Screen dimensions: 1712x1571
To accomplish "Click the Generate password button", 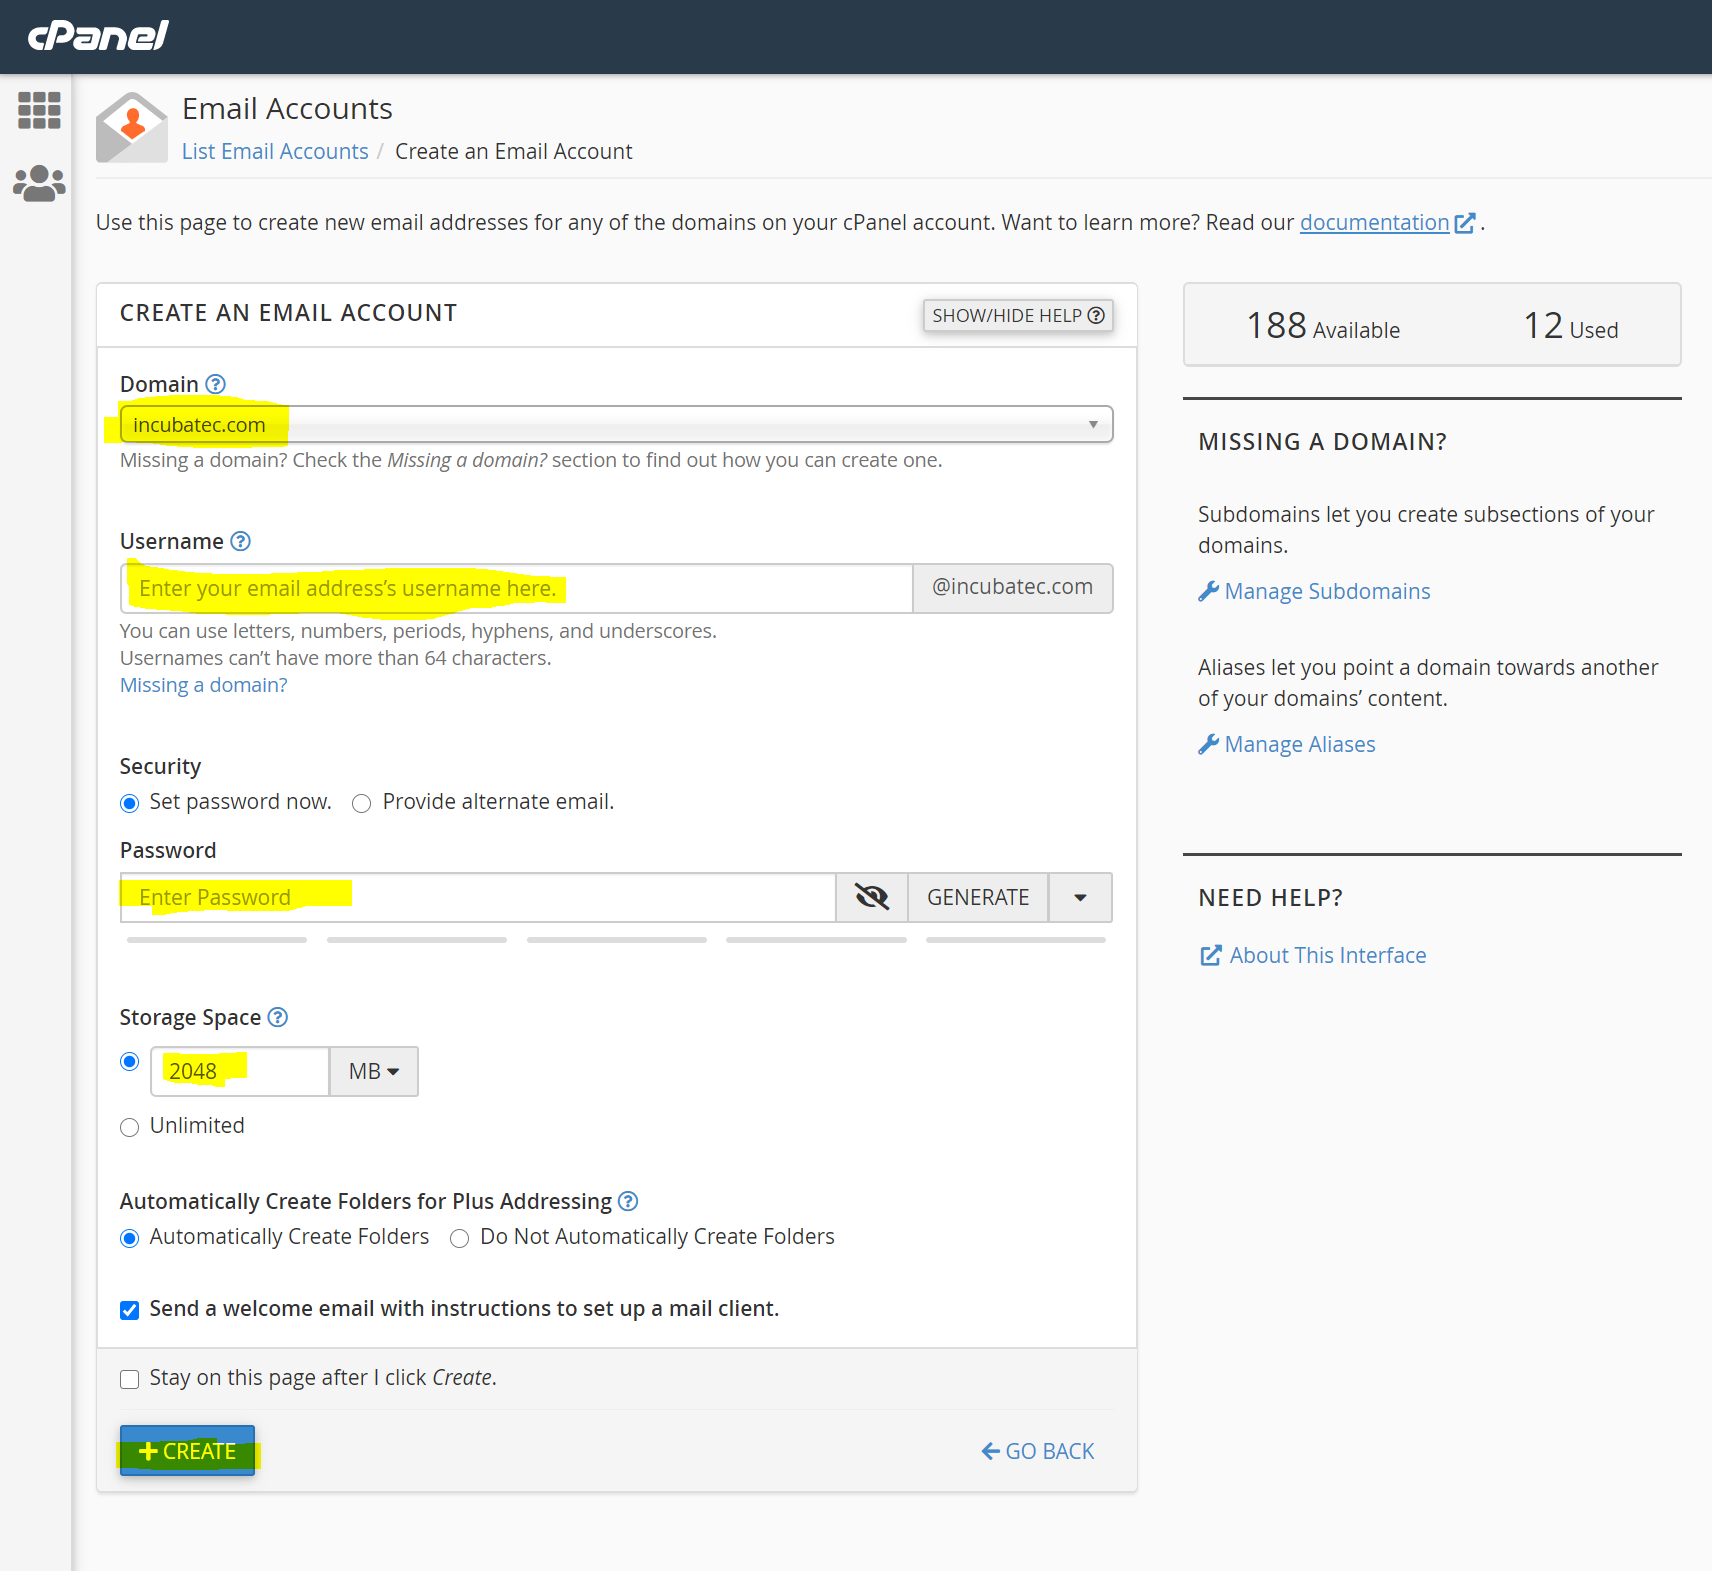I will click(x=977, y=897).
